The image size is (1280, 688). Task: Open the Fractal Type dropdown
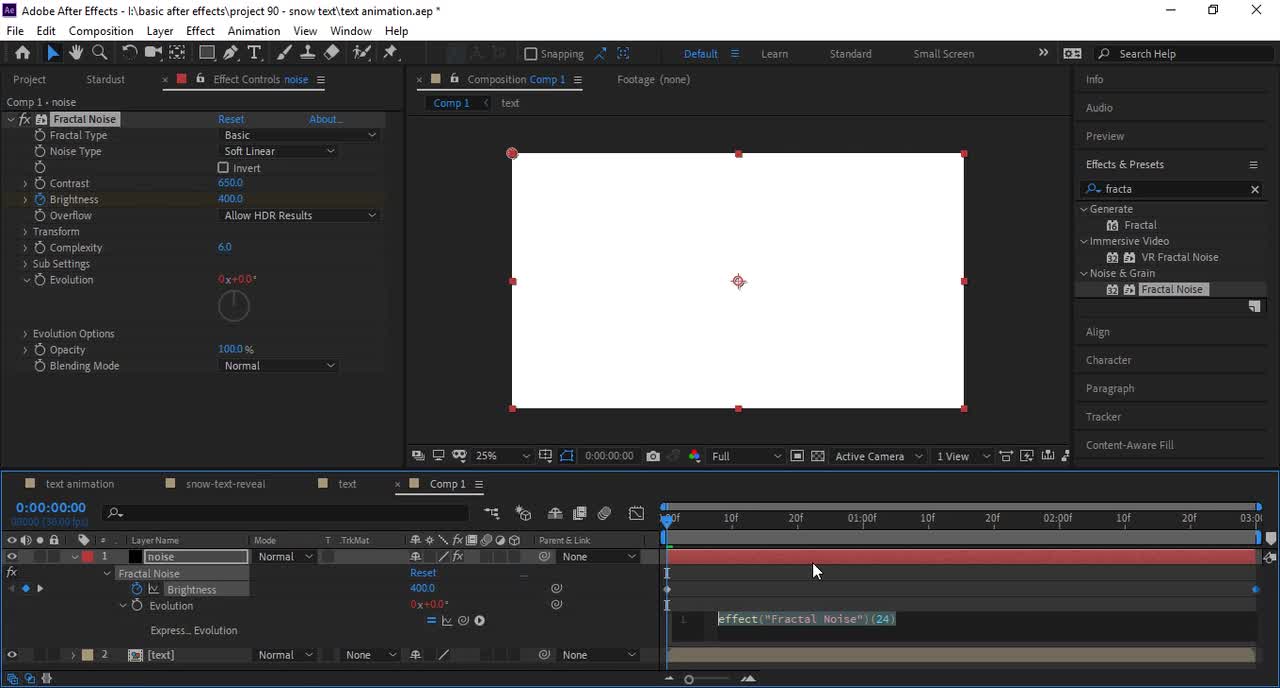click(x=299, y=135)
